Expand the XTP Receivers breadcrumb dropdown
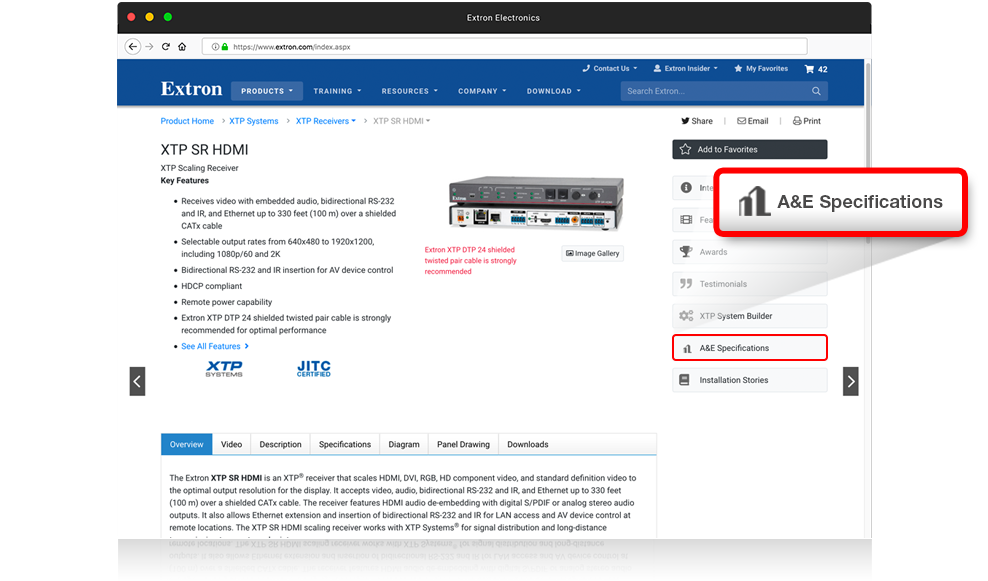 click(326, 121)
